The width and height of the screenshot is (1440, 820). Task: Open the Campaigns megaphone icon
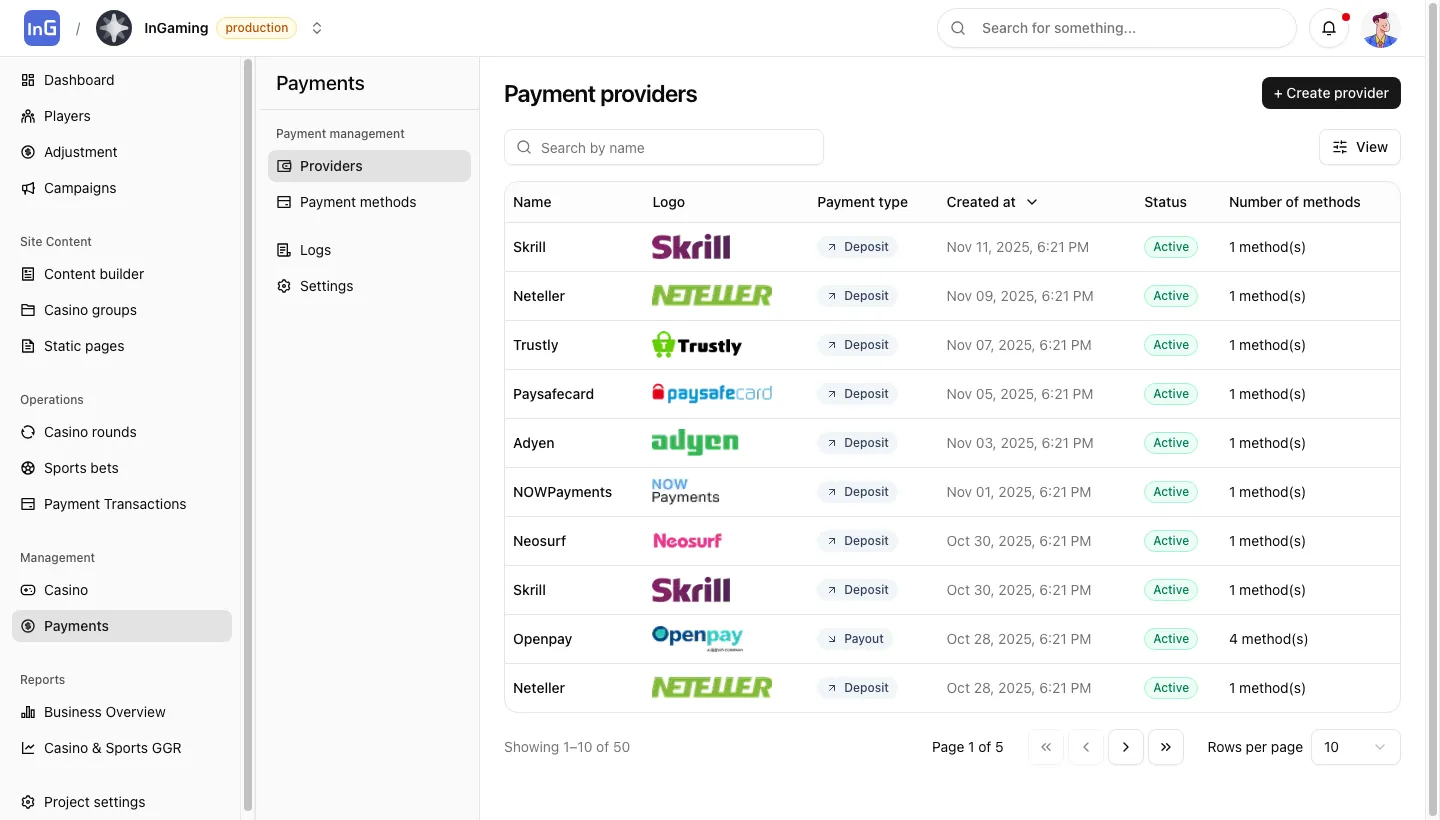coord(27,188)
